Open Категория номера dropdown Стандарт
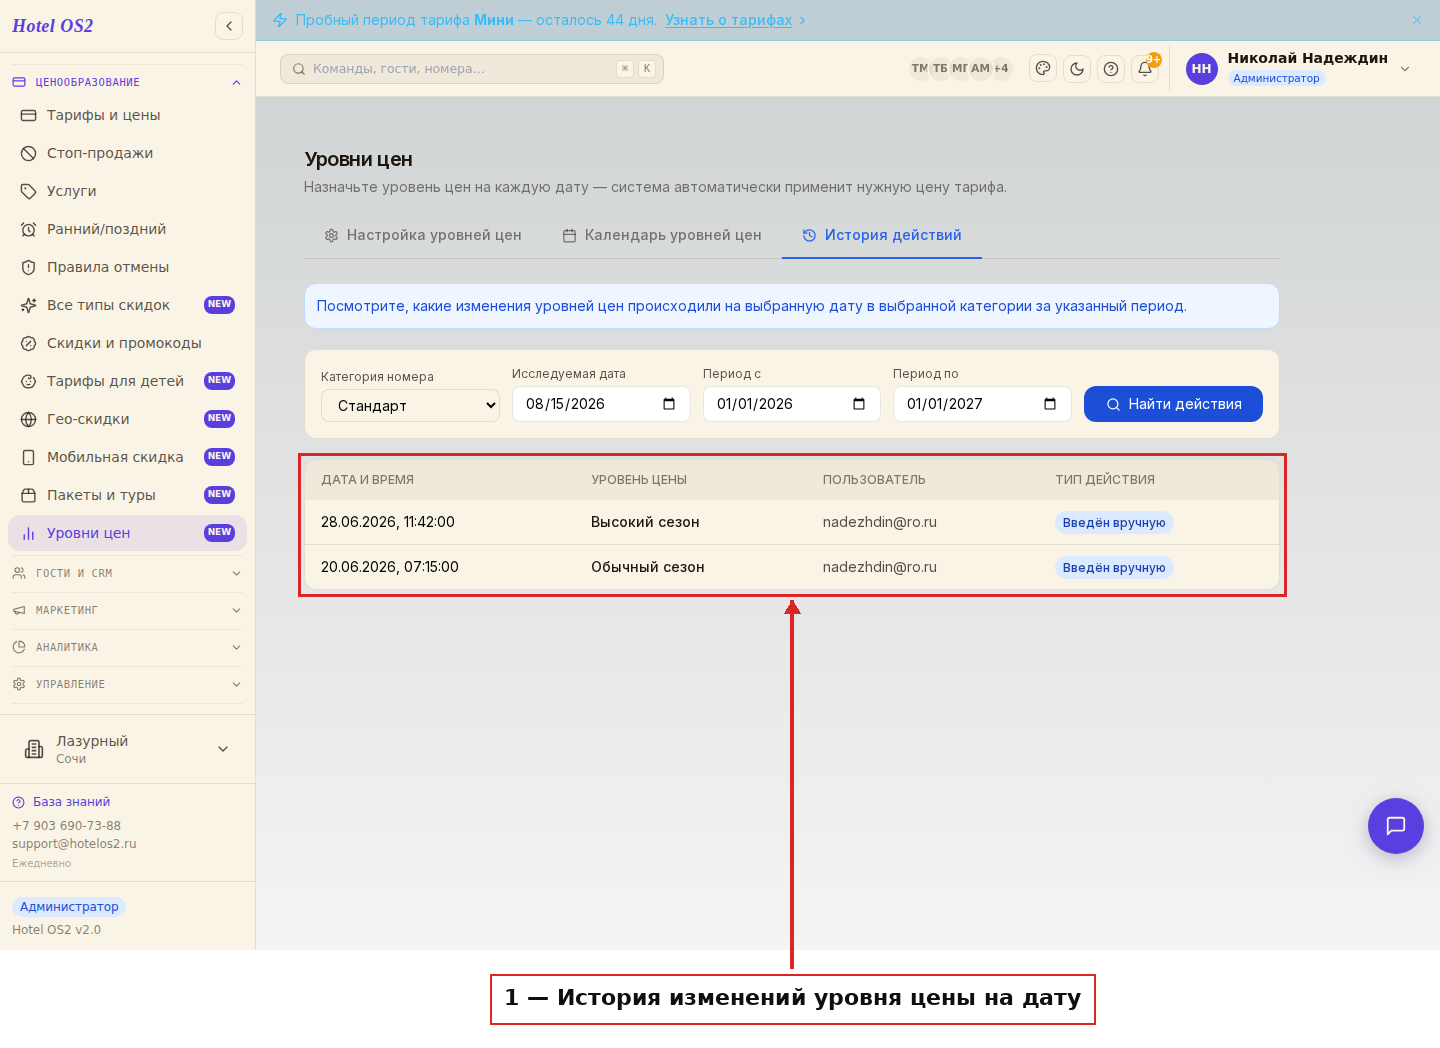Viewport: 1440px width, 1048px height. 410,406
